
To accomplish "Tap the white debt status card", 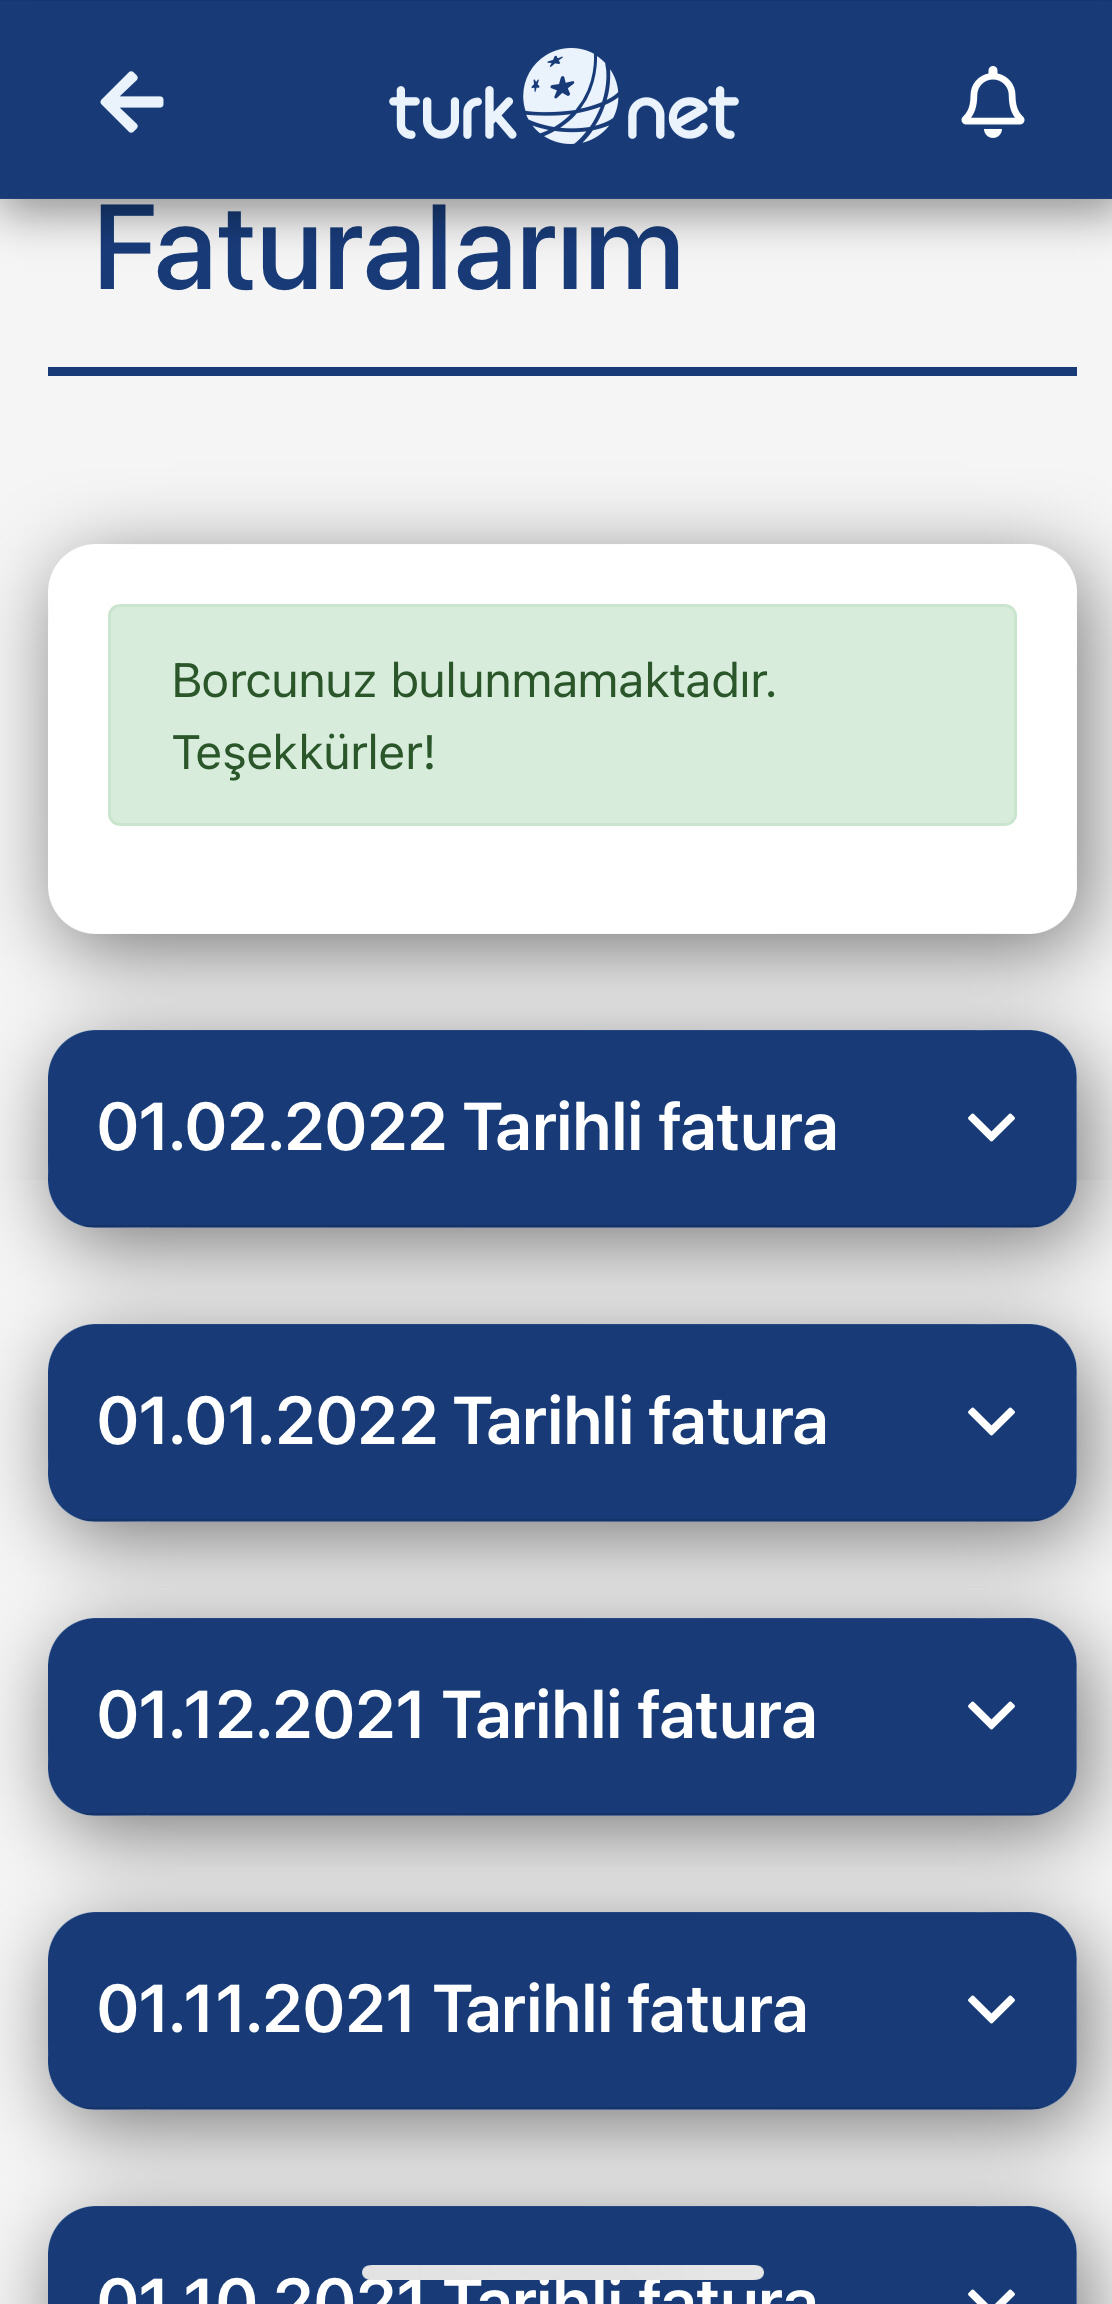I will tap(562, 739).
